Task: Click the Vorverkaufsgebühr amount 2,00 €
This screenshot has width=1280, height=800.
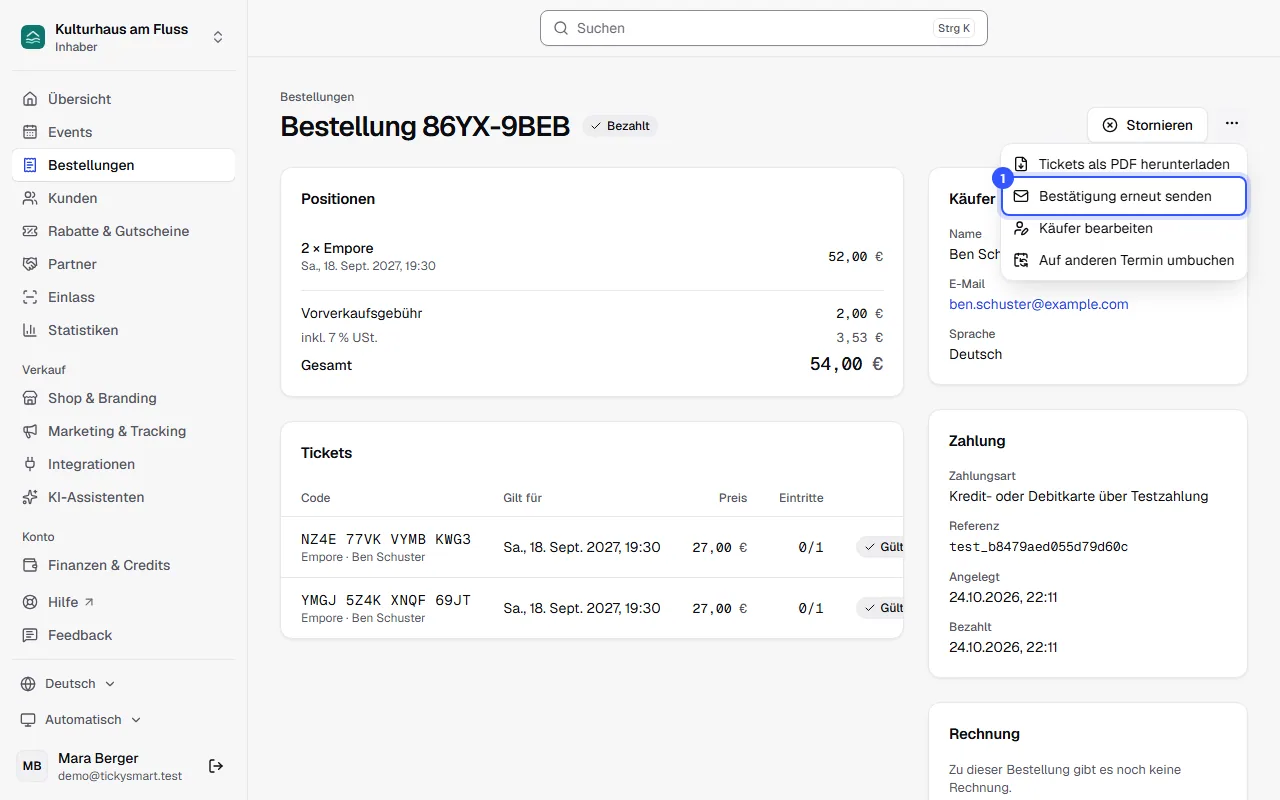Action: (x=859, y=313)
